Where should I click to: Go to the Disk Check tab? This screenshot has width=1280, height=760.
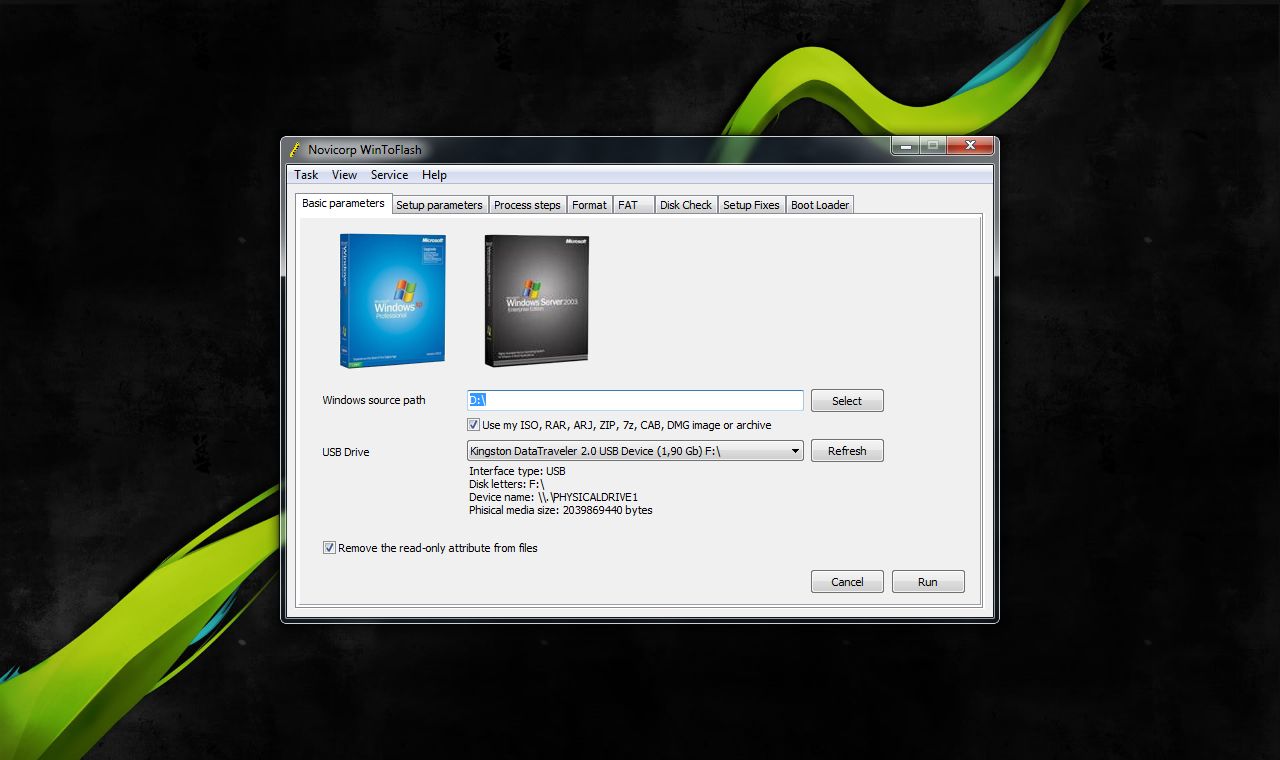click(686, 205)
